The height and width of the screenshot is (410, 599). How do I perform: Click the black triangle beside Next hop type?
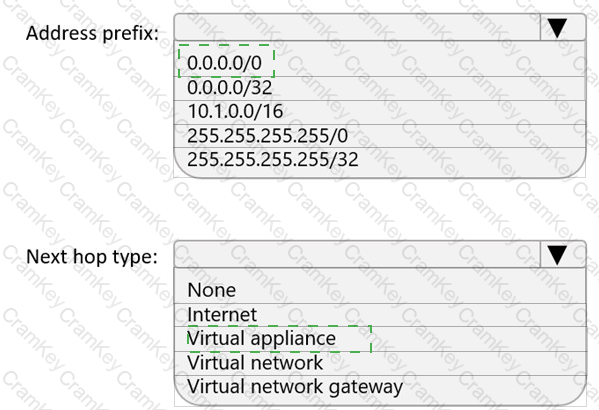(x=557, y=255)
